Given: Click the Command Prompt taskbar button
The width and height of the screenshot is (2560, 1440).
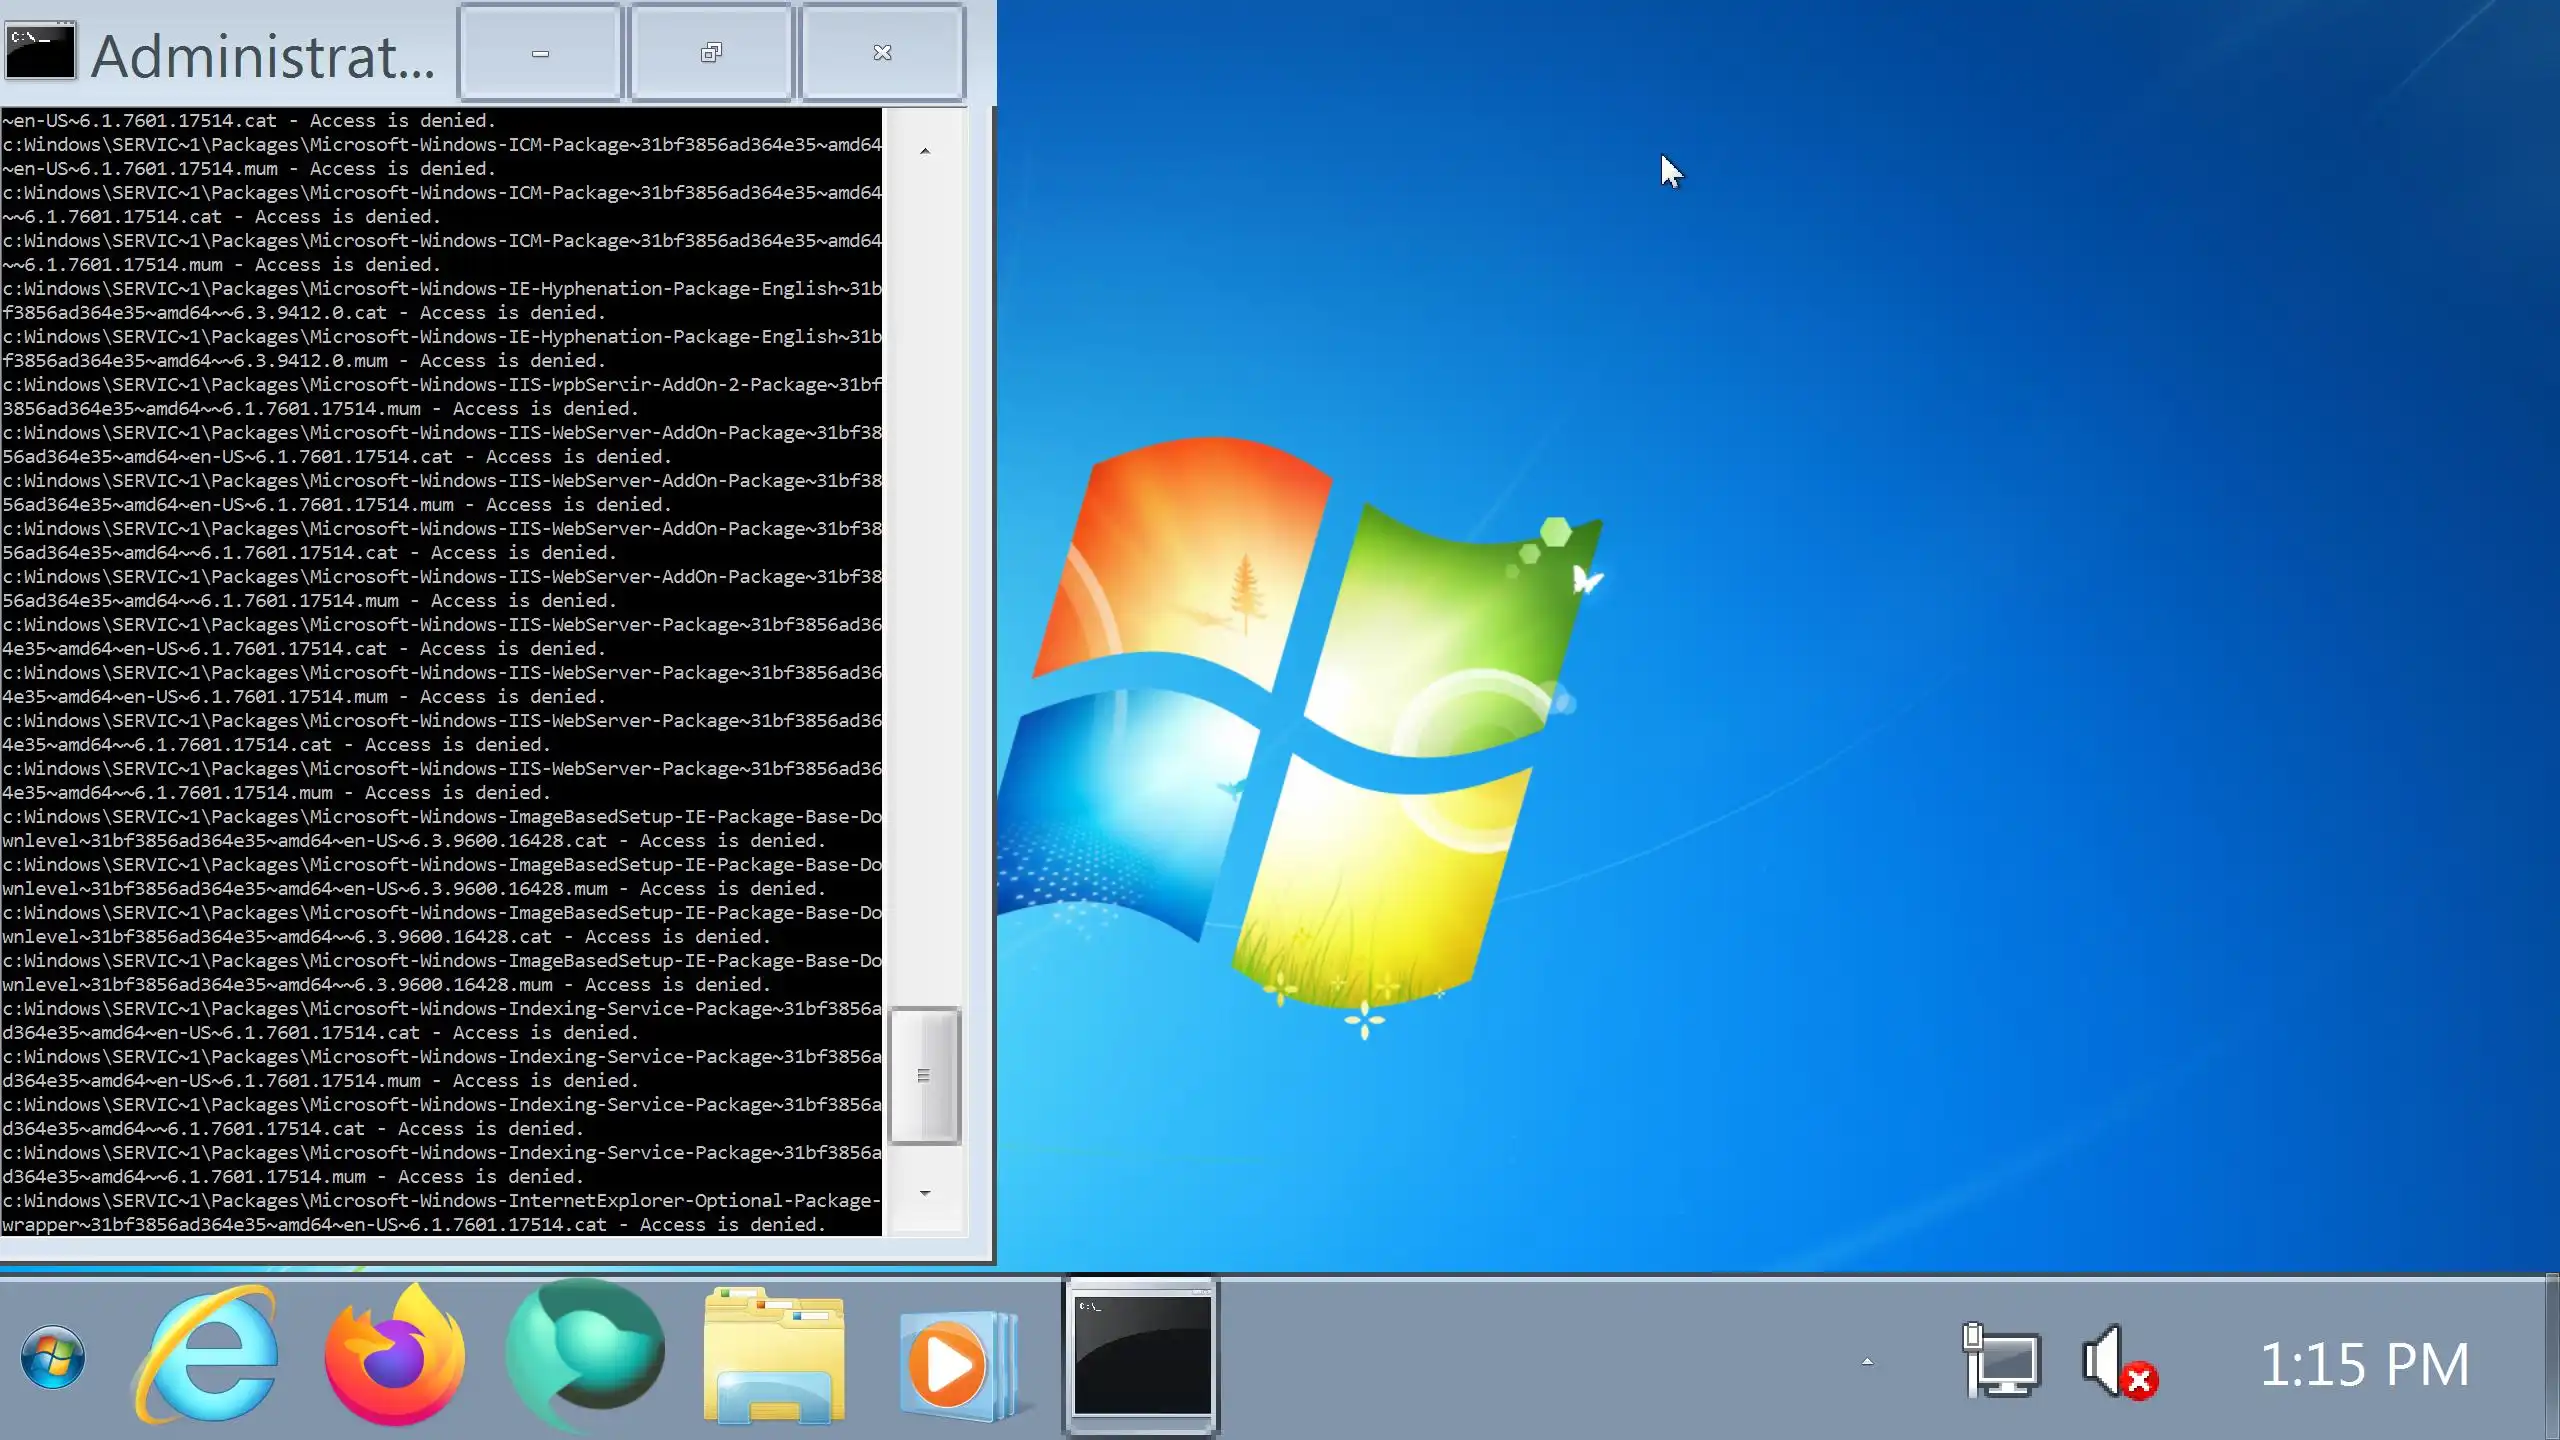Looking at the screenshot, I should (x=1141, y=1356).
